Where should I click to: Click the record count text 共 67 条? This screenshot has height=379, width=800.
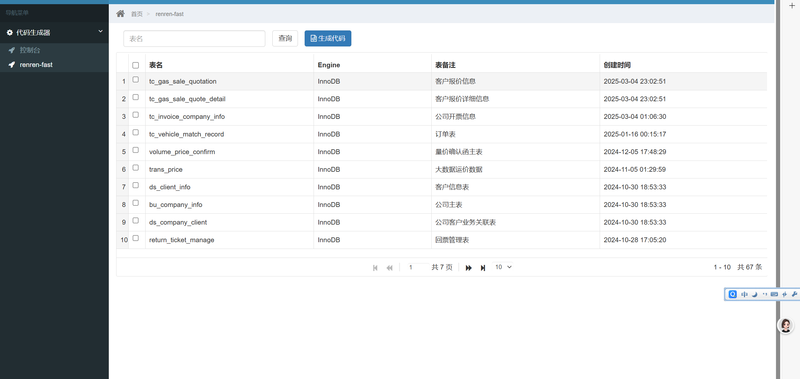[x=748, y=267]
